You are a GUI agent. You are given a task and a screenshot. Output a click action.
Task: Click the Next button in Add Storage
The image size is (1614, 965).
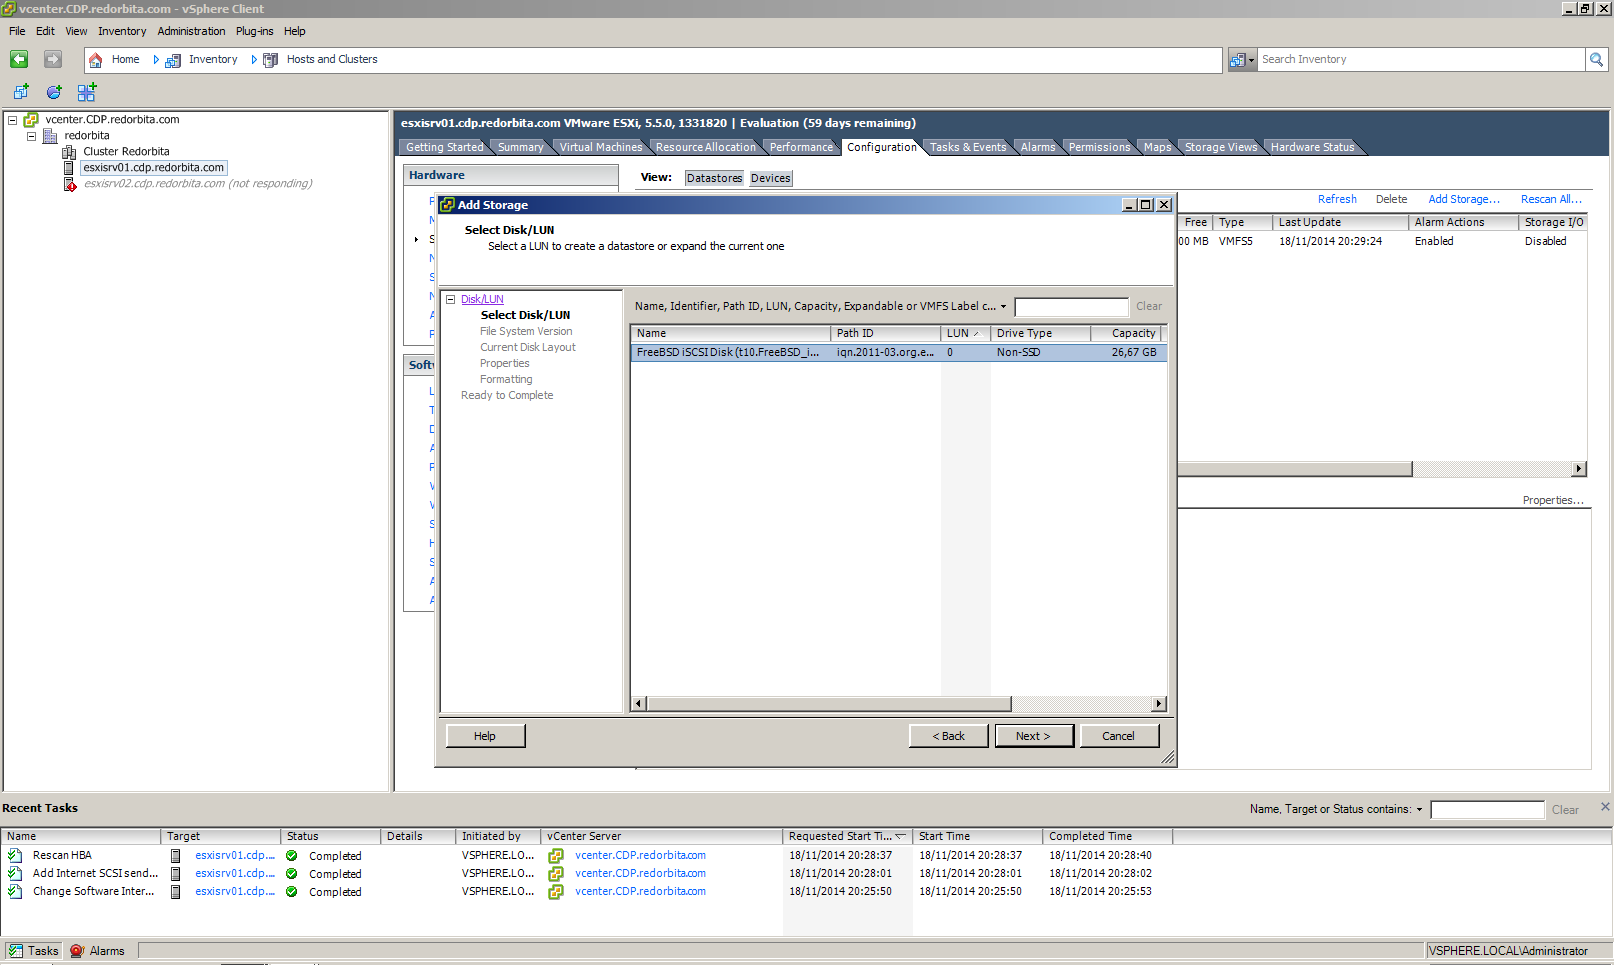[1033, 736]
